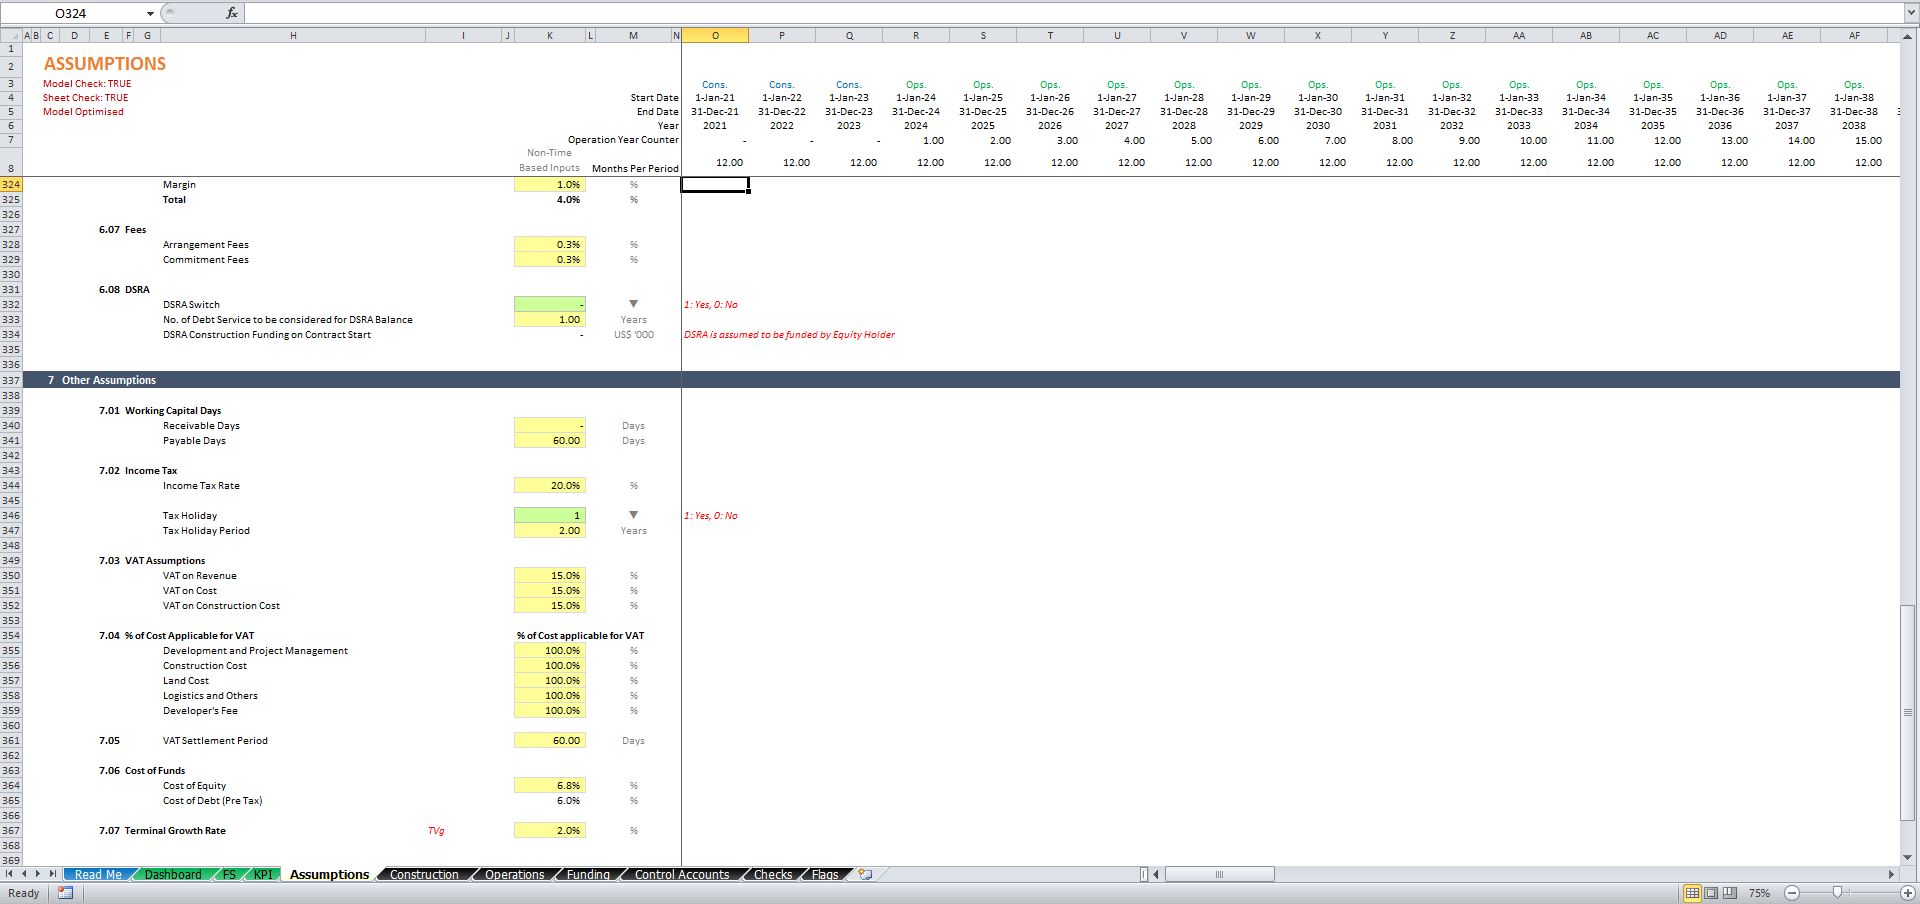Viewport: 1920px width, 904px height.
Task: Select column AF header
Action: click(x=1854, y=35)
